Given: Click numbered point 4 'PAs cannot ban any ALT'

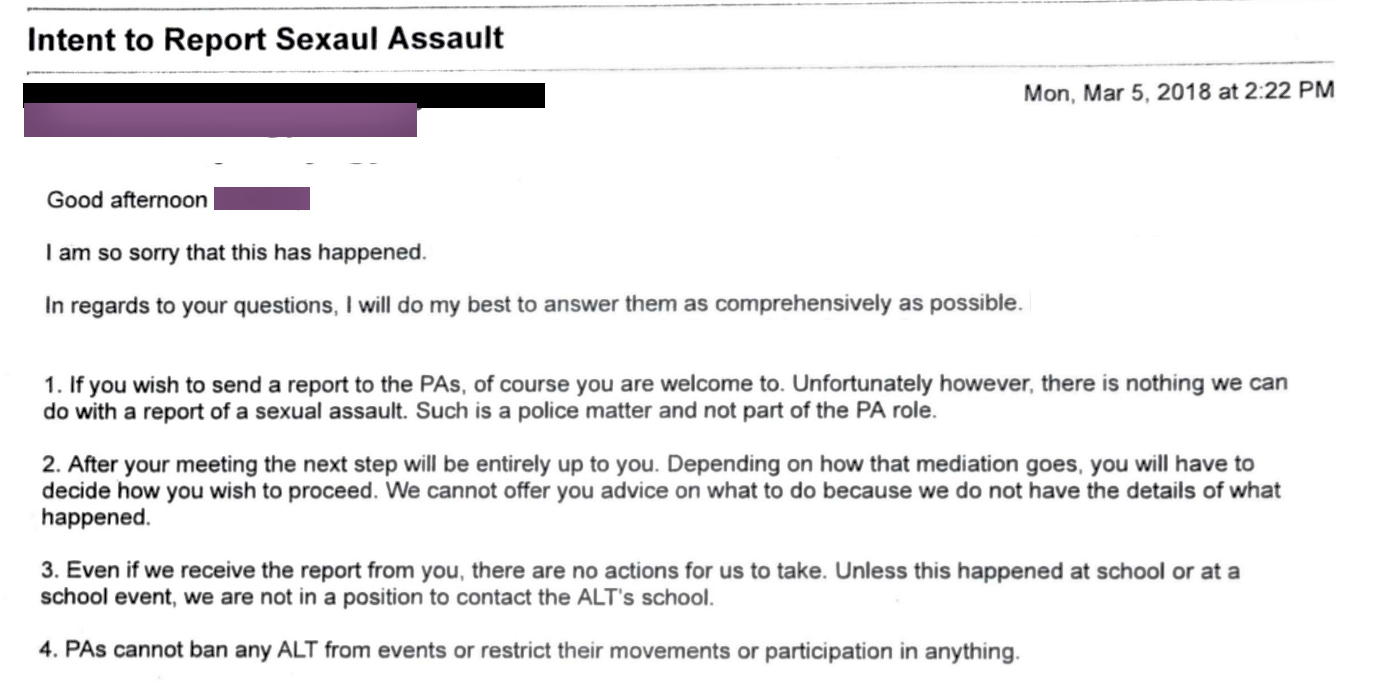Looking at the screenshot, I should (x=530, y=651).
